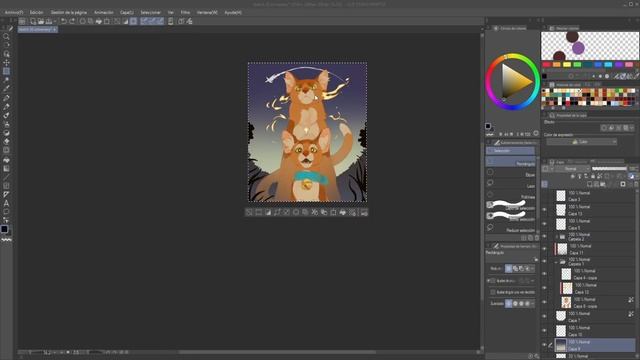Open Filtro menu
The height and width of the screenshot is (360, 640).
(185, 13)
